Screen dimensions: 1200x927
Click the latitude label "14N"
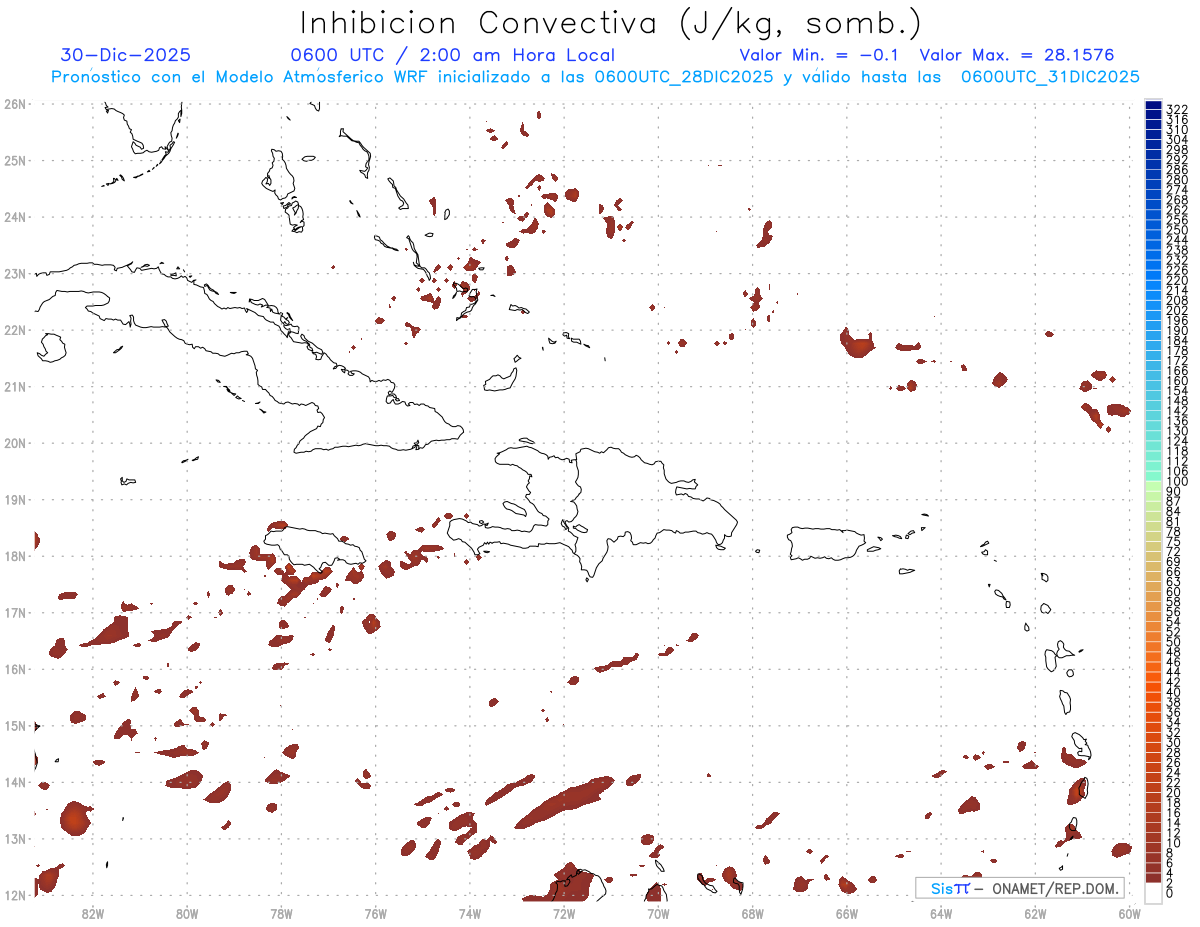[x=15, y=783]
